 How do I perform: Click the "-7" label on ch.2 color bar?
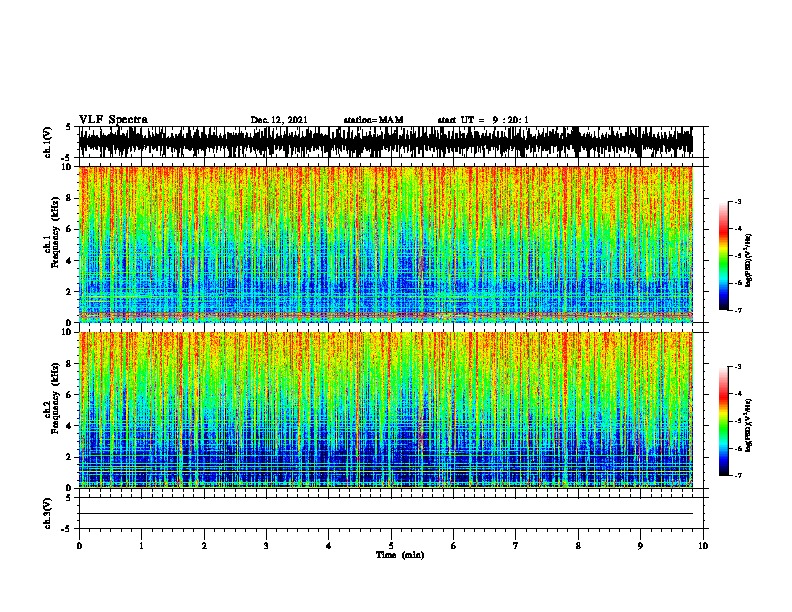tap(737, 476)
